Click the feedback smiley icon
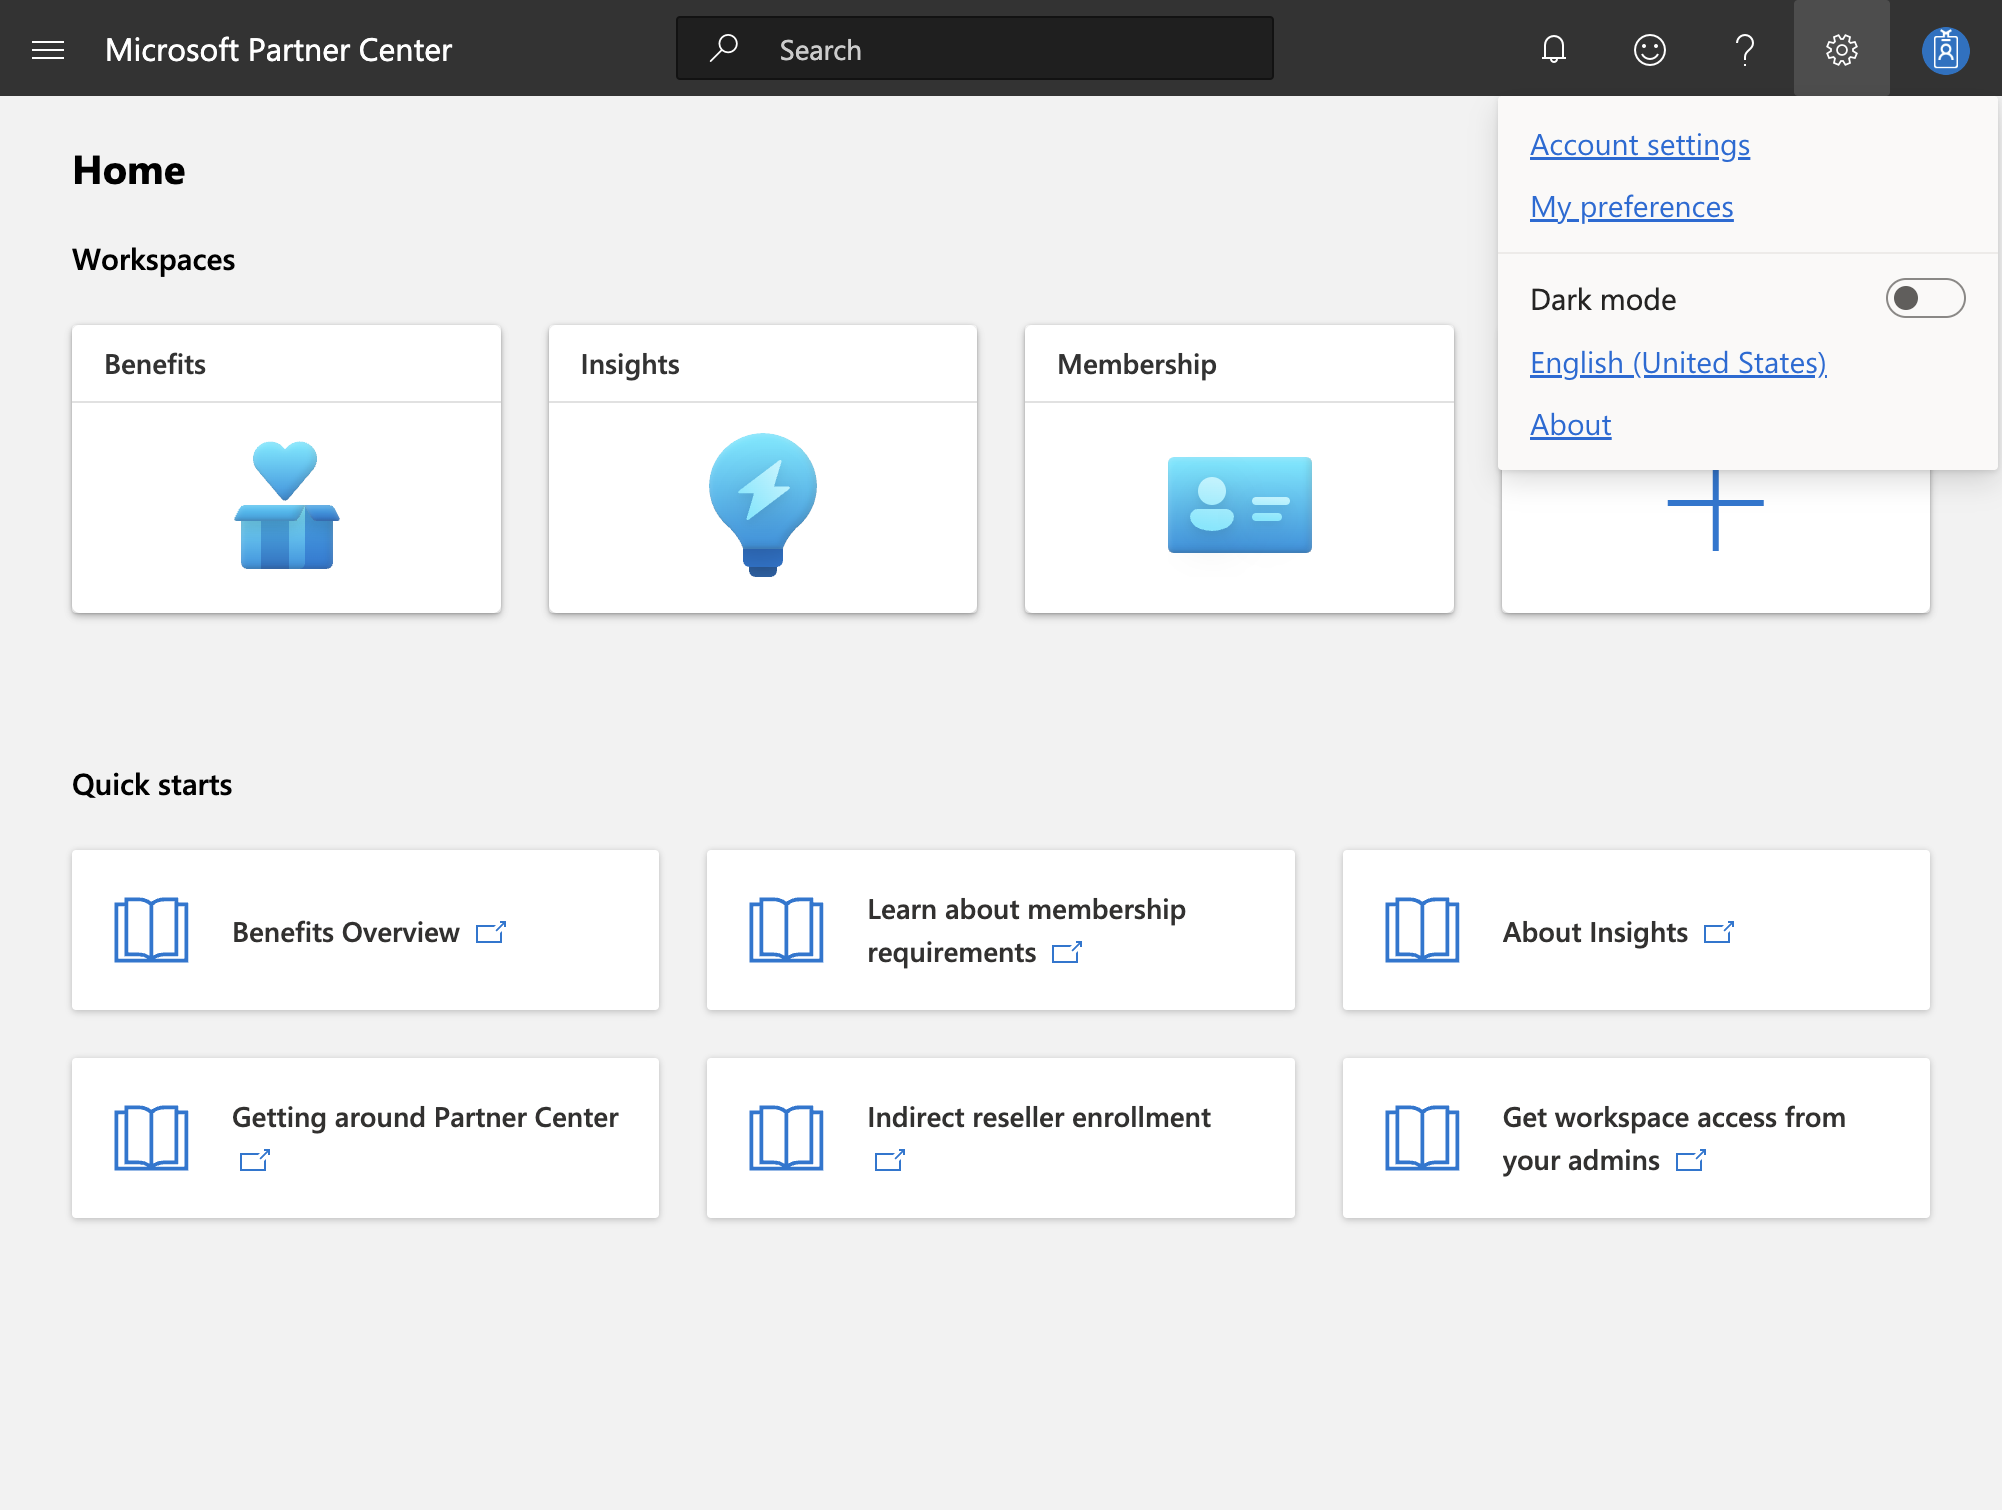 click(x=1649, y=49)
